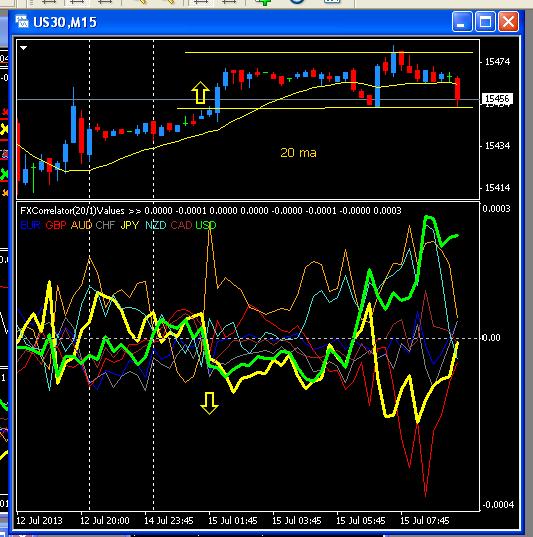The width and height of the screenshot is (533, 537).
Task: Click the '12 Jul 2013' time axis label
Action: click(x=39, y=521)
